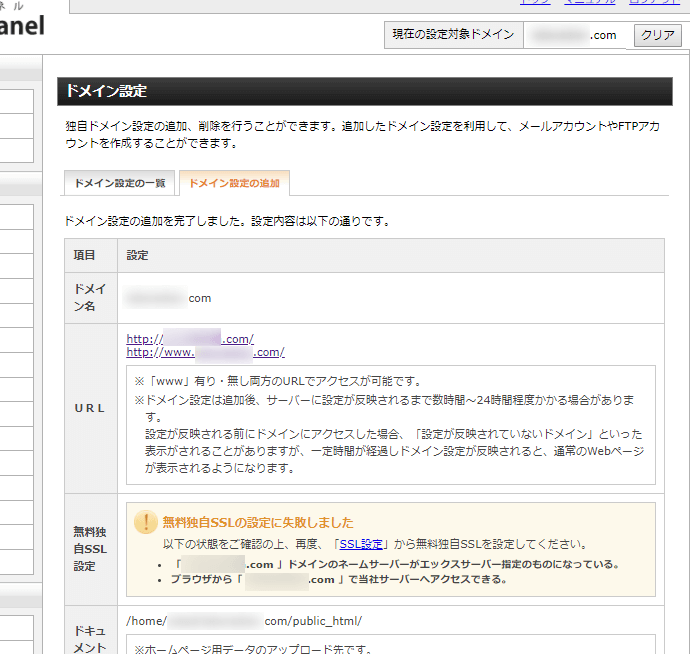693x654 pixels.
Task: Click the SSL setup failed heading text
Action: click(257, 522)
